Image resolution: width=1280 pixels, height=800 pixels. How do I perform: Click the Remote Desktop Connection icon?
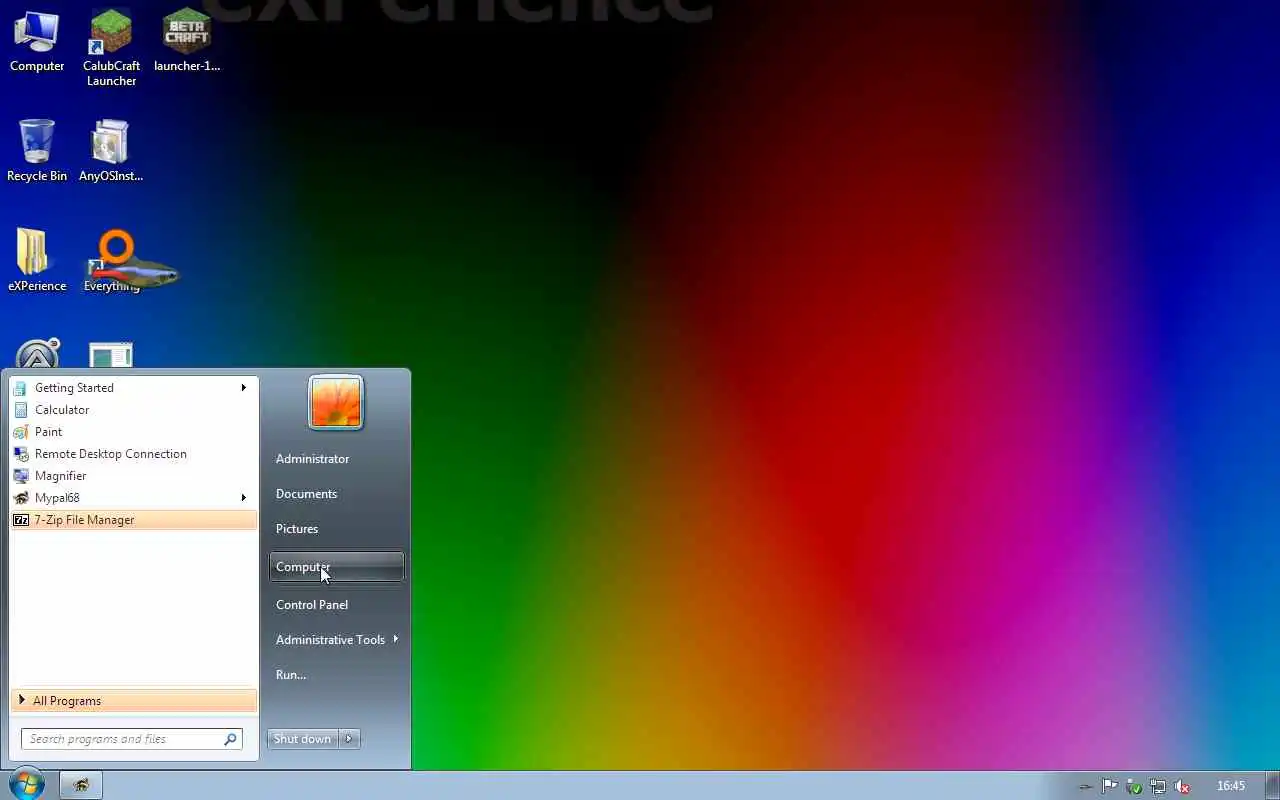(x=21, y=454)
